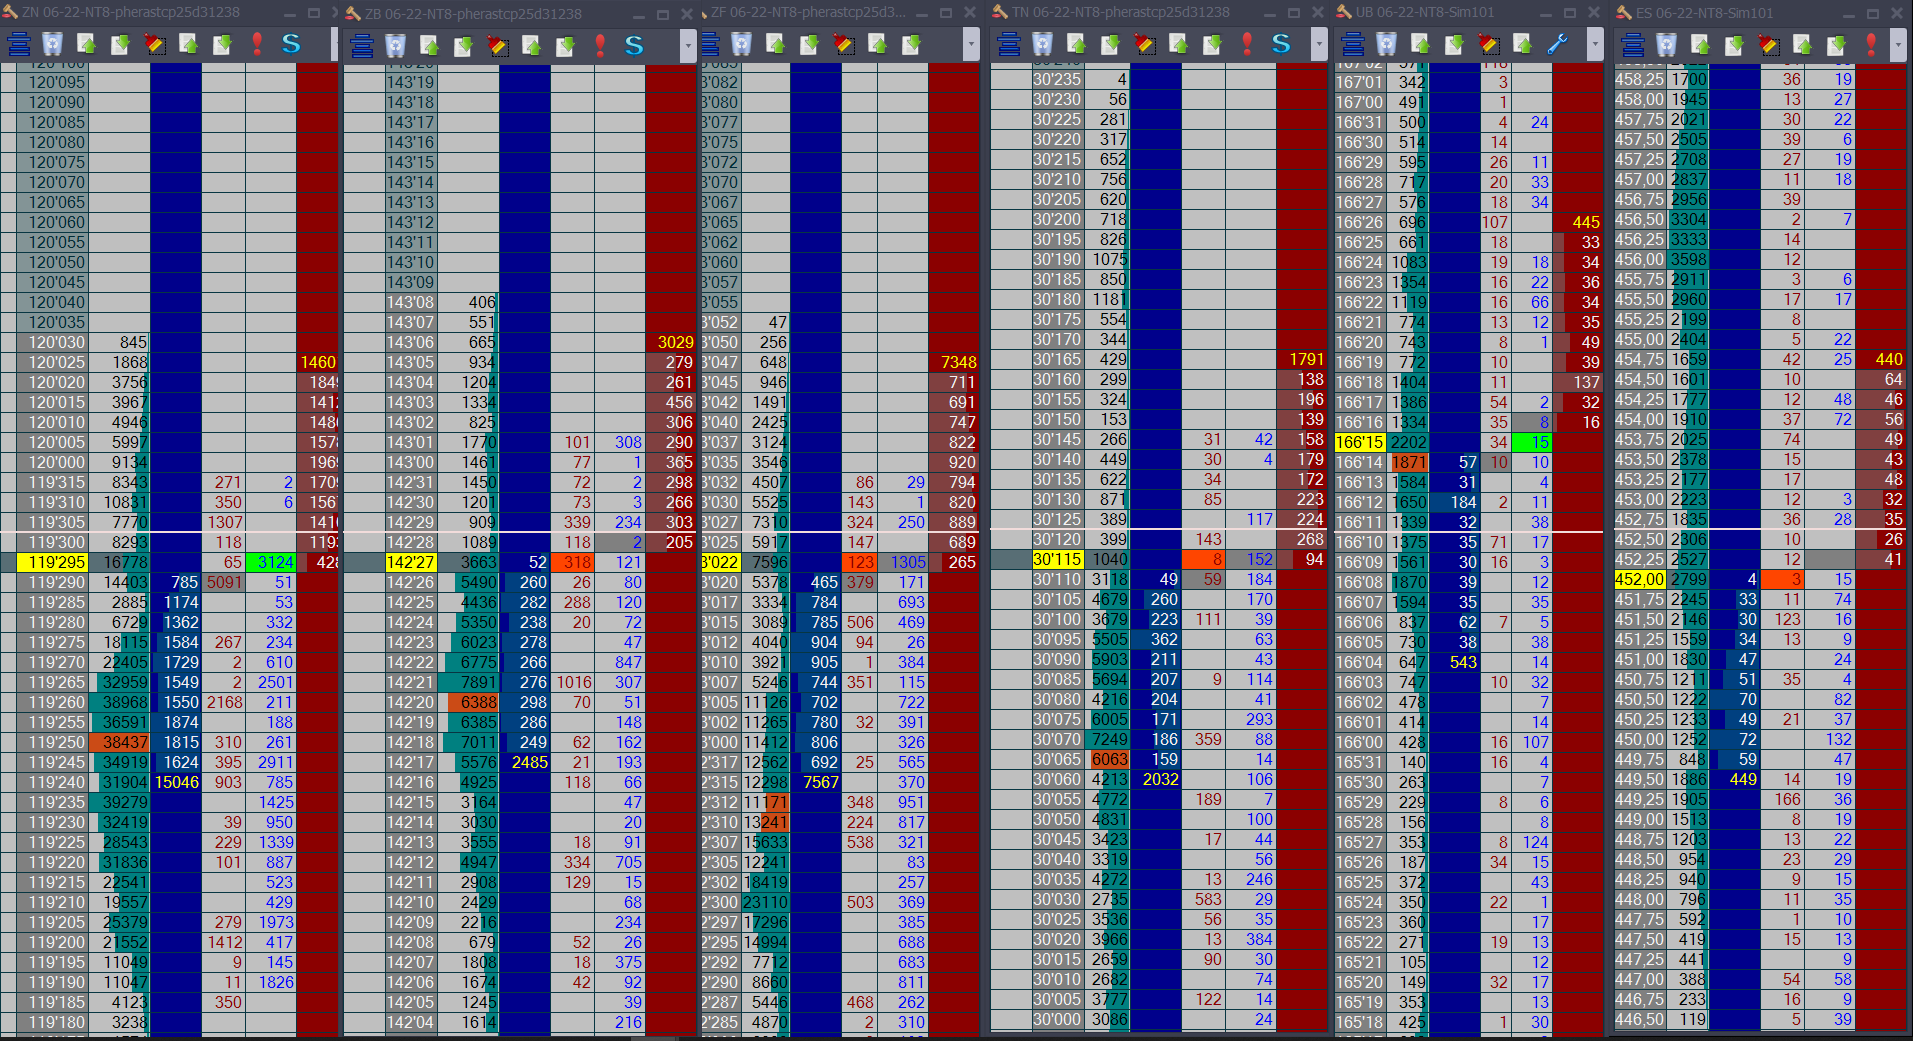Click the blue S icon in ZB toolbar
The height and width of the screenshot is (1041, 1913).
pos(634,46)
